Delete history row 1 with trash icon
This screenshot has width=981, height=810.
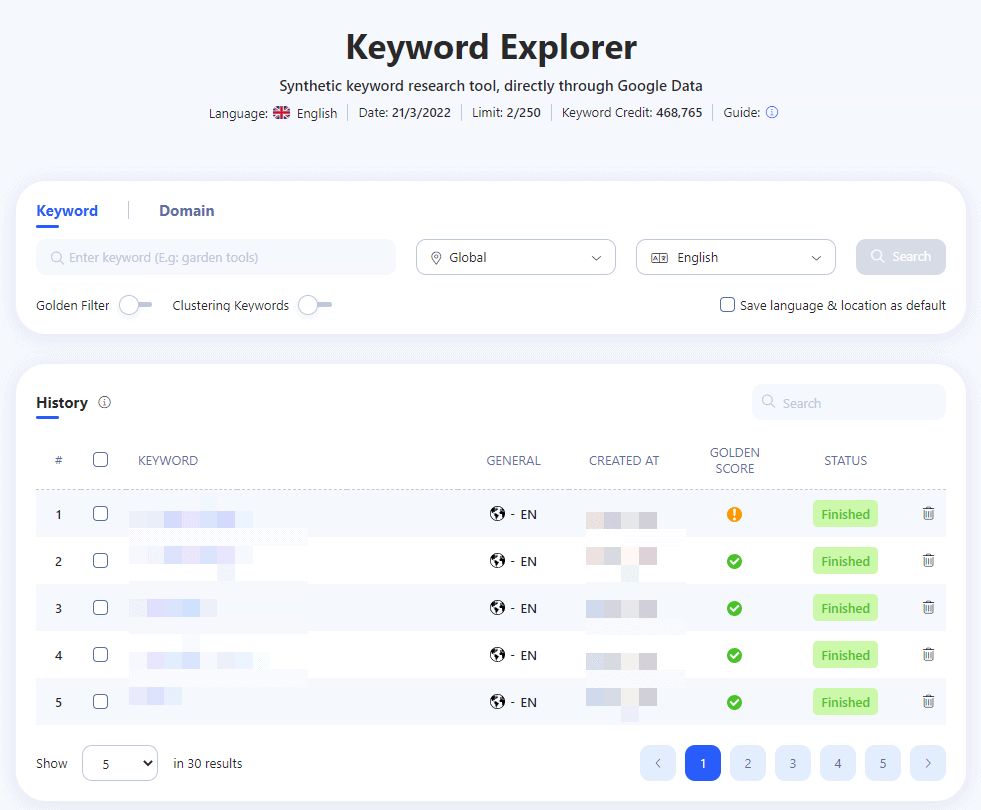click(x=928, y=514)
